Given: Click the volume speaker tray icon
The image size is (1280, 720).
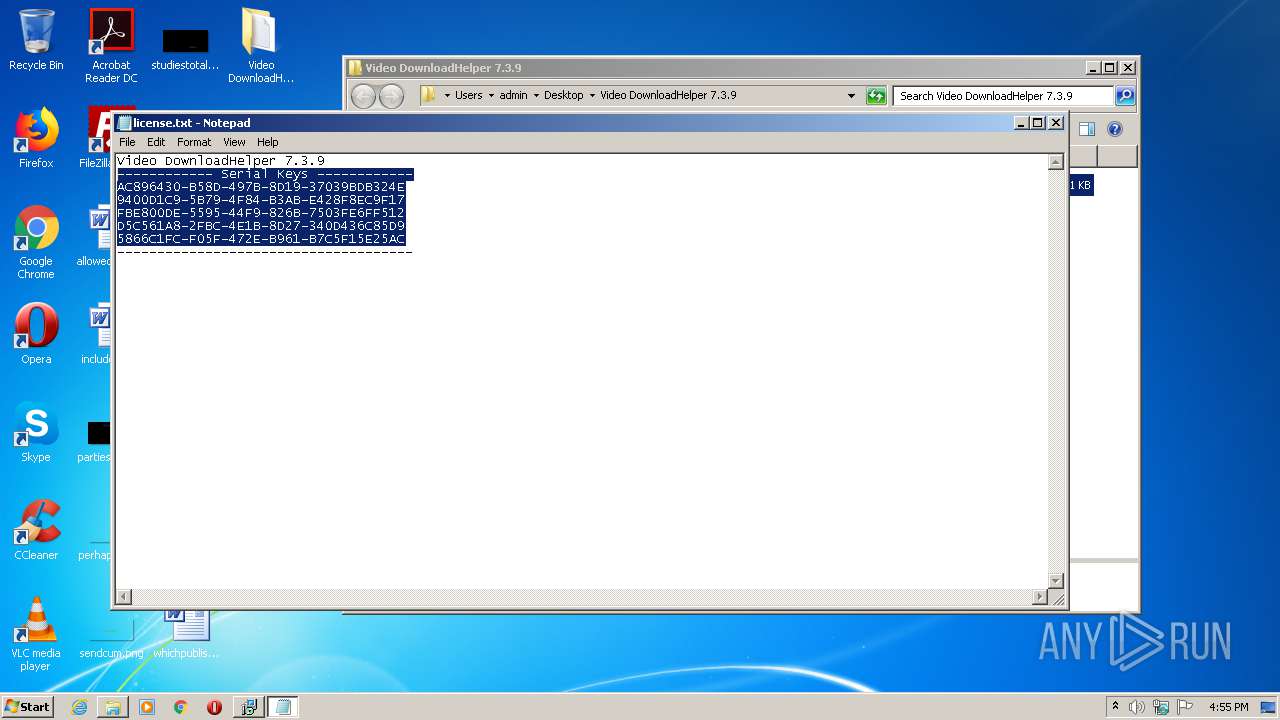Looking at the screenshot, I should (1137, 707).
